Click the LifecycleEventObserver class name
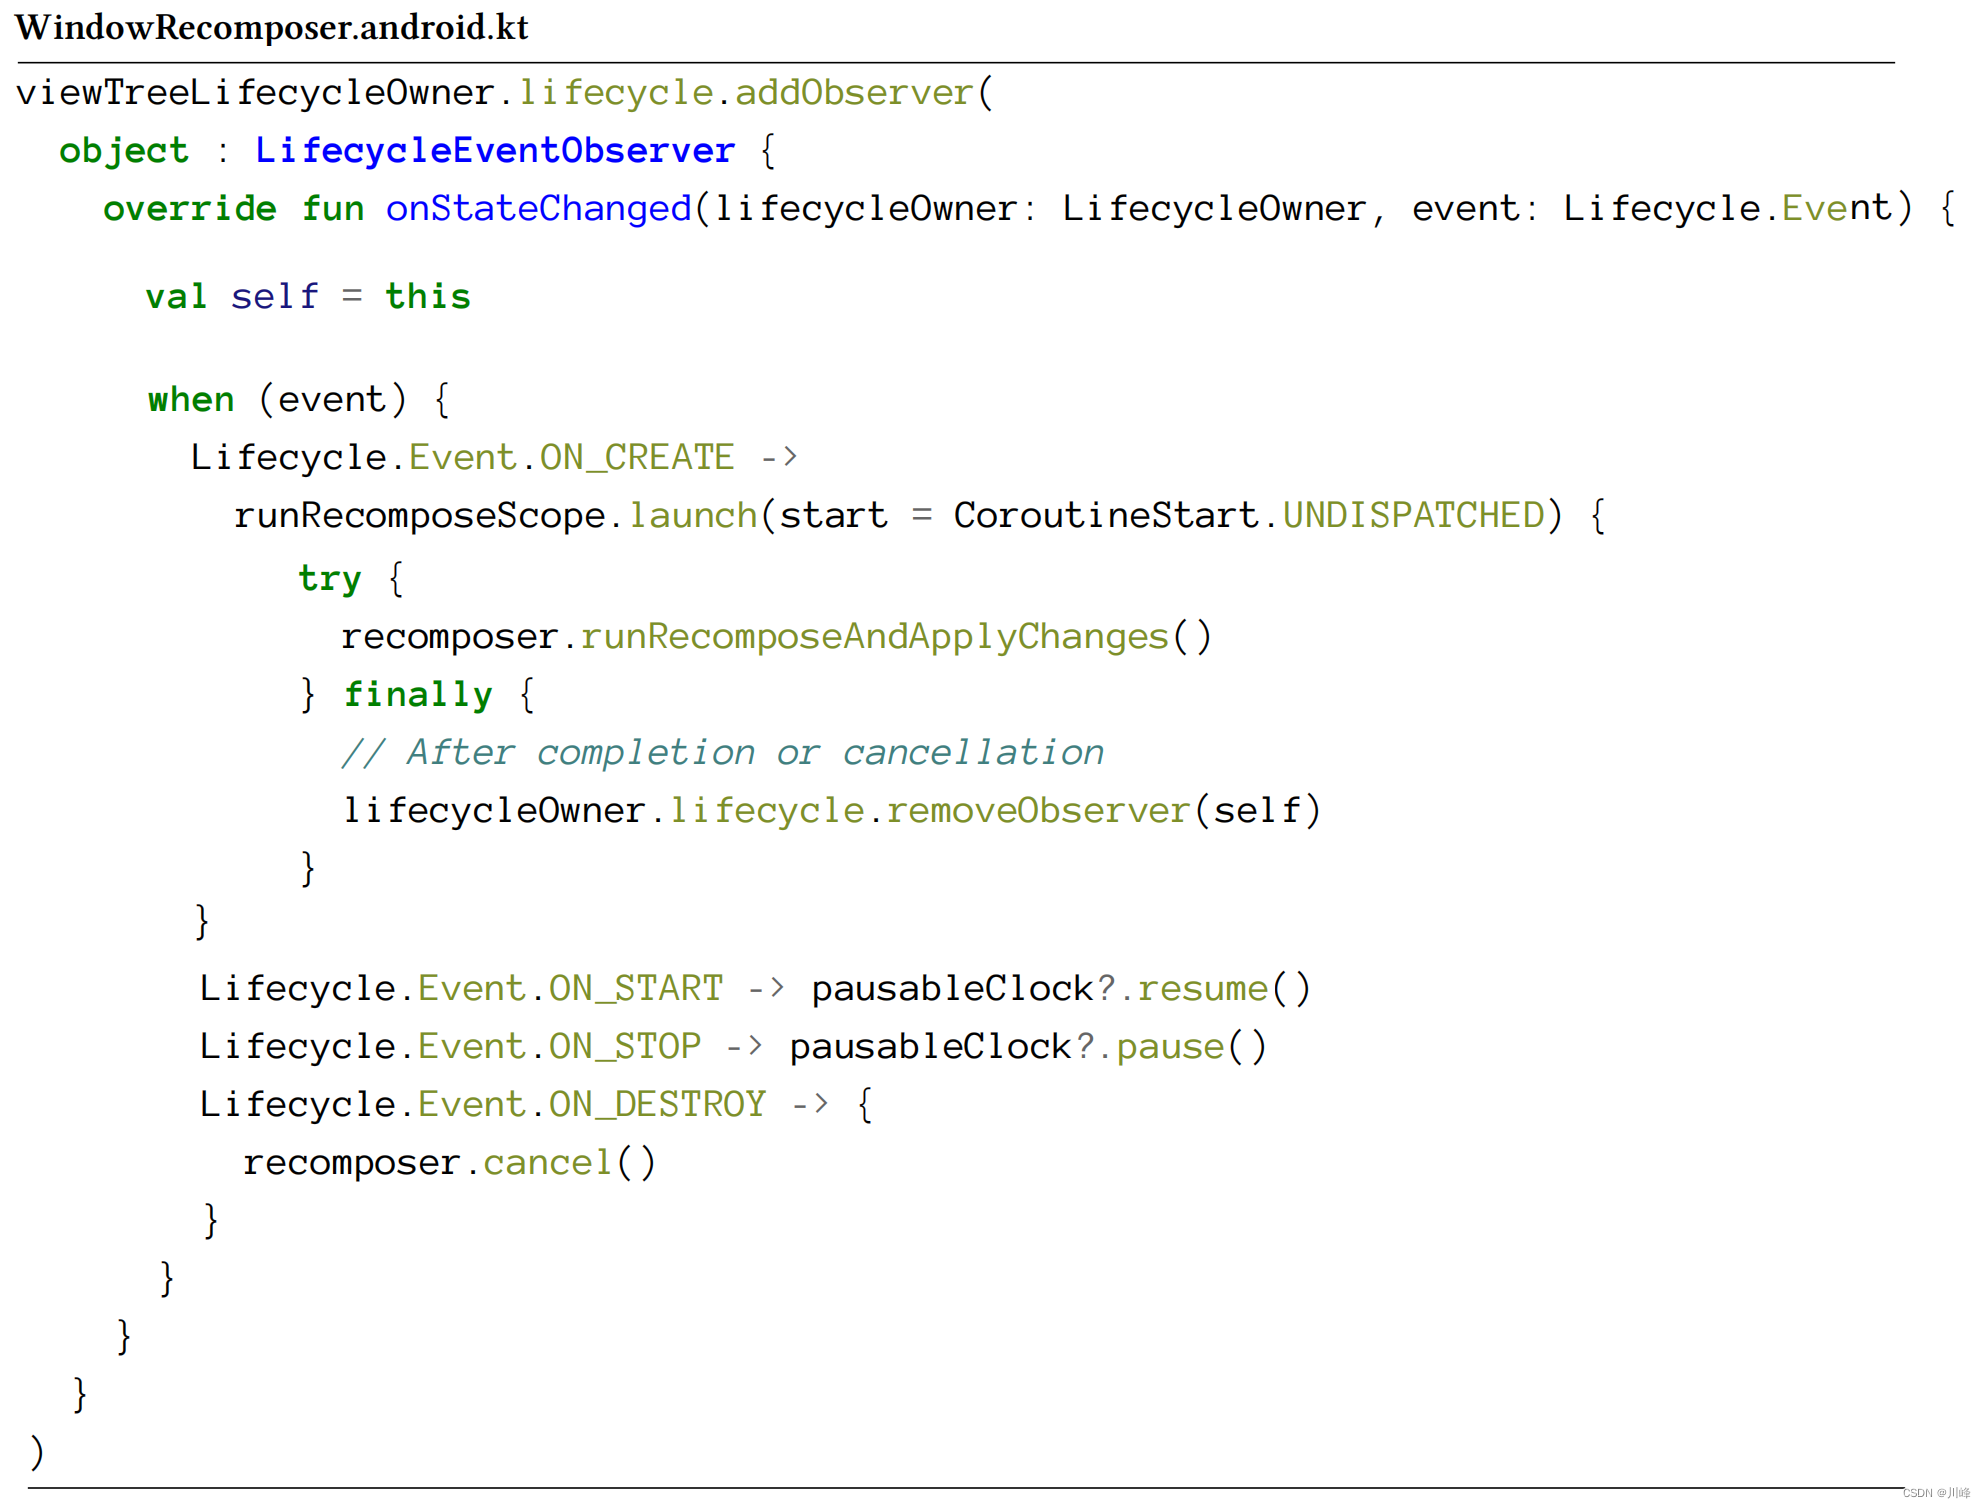The width and height of the screenshot is (1986, 1508). point(495,151)
